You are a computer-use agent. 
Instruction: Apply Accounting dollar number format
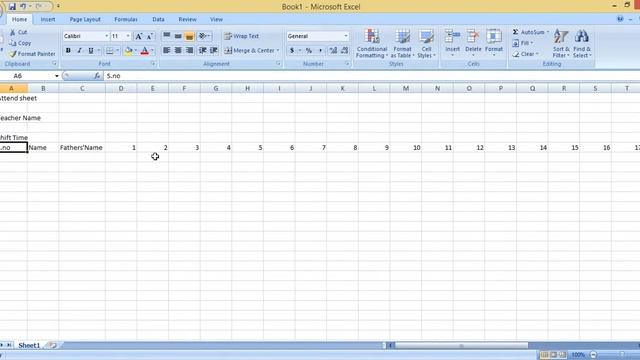point(292,51)
